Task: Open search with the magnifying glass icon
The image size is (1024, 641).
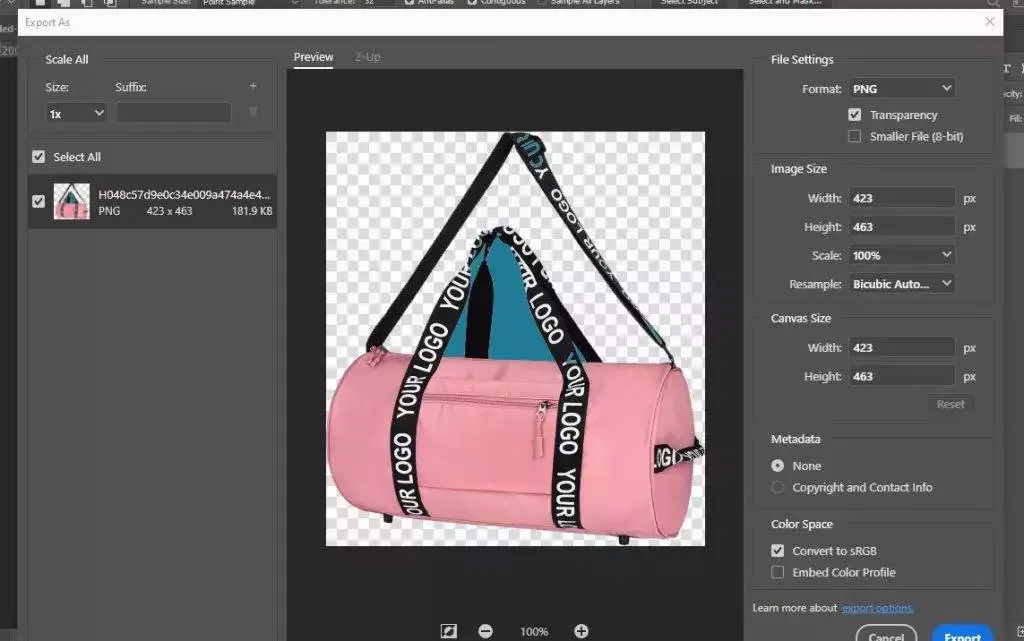Action: (x=993, y=4)
